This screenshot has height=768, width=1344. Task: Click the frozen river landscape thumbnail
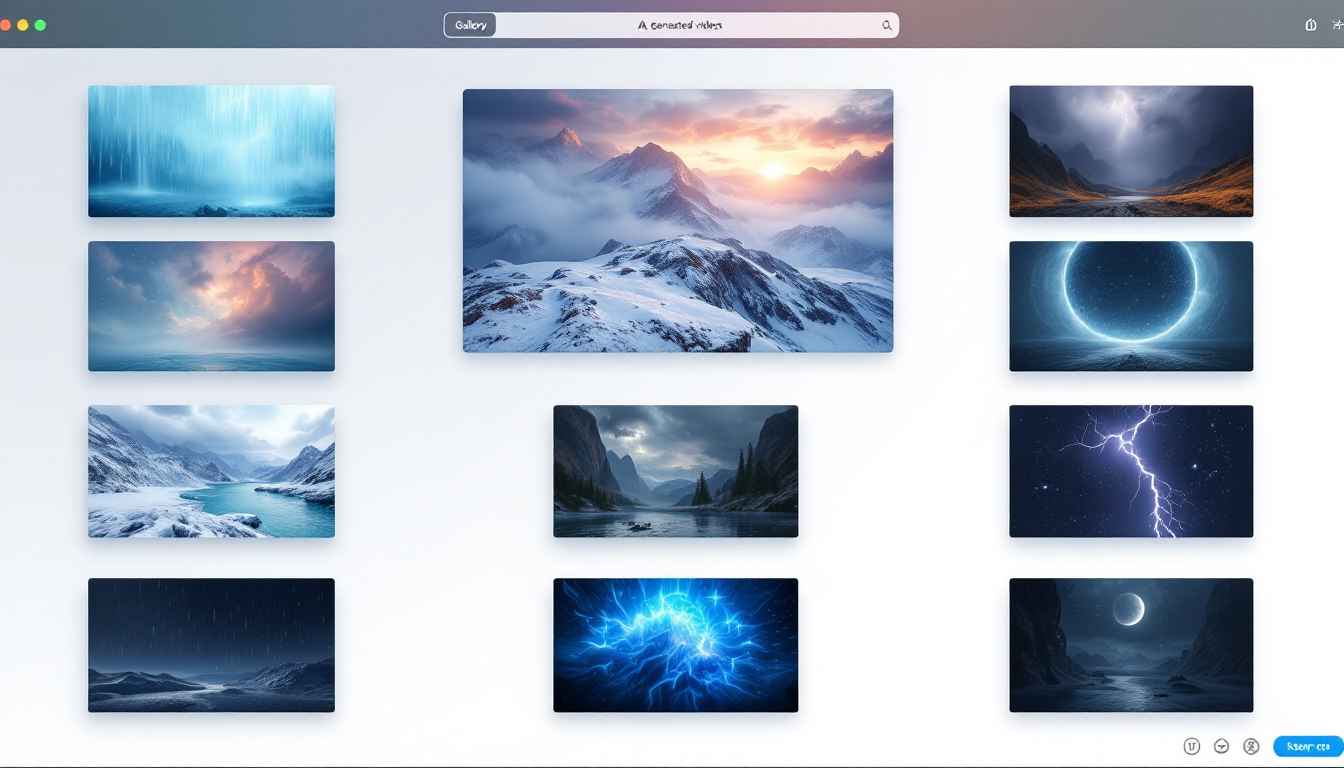click(211, 470)
